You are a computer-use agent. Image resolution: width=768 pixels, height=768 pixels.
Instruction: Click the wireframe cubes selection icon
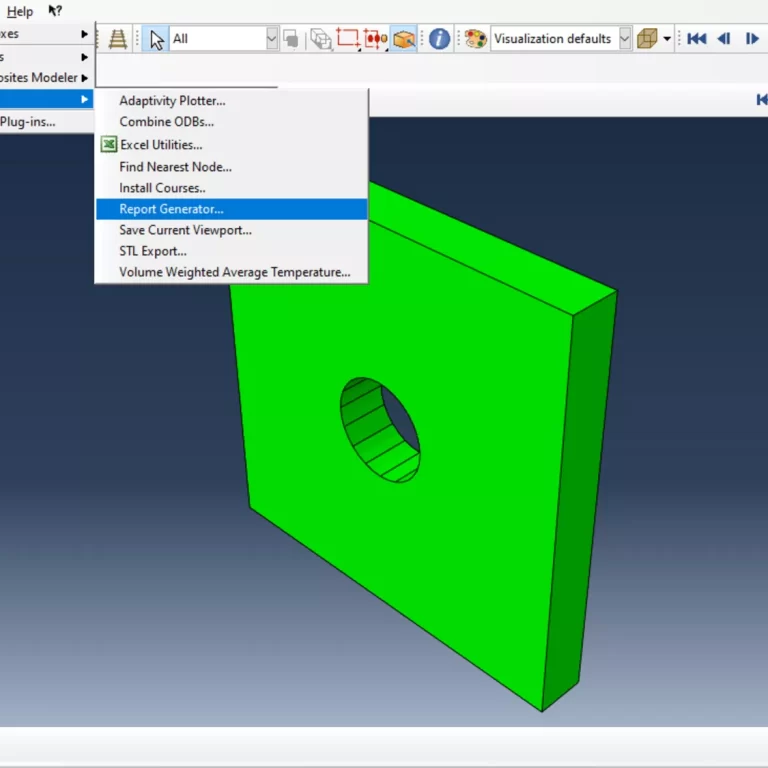point(321,39)
